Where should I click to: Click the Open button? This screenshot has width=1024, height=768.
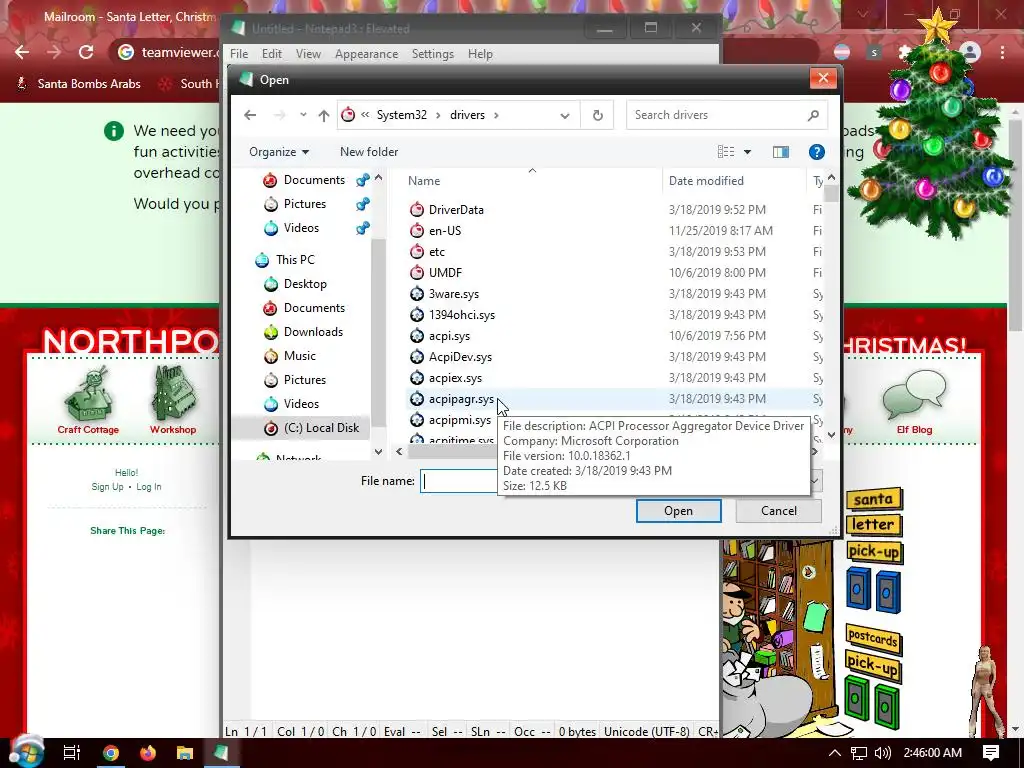click(x=679, y=511)
